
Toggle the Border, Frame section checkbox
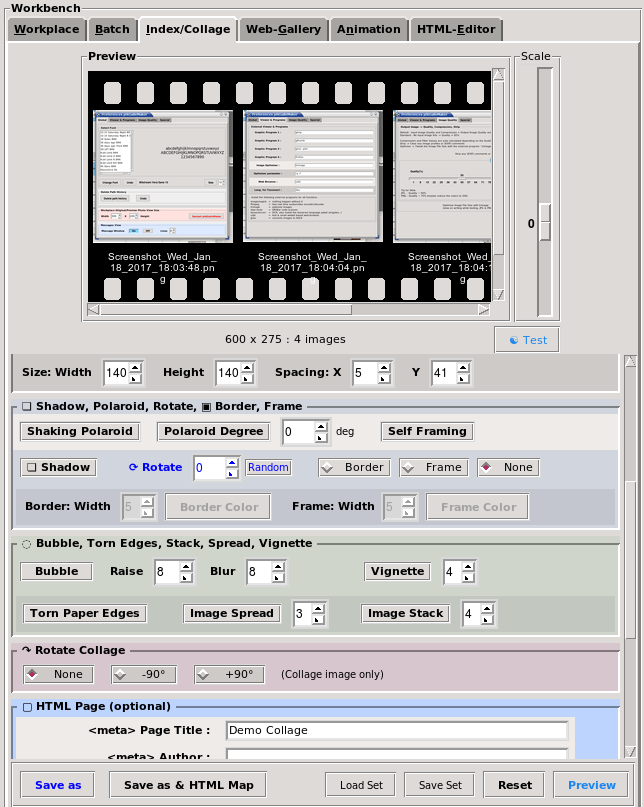(206, 407)
